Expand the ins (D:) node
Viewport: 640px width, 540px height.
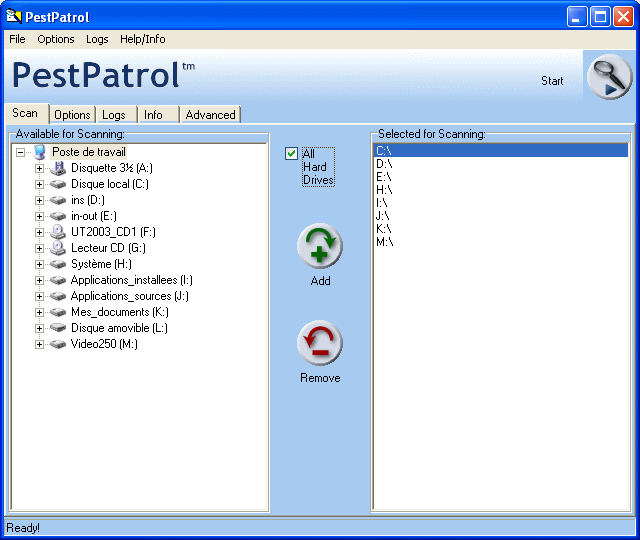(x=39, y=200)
